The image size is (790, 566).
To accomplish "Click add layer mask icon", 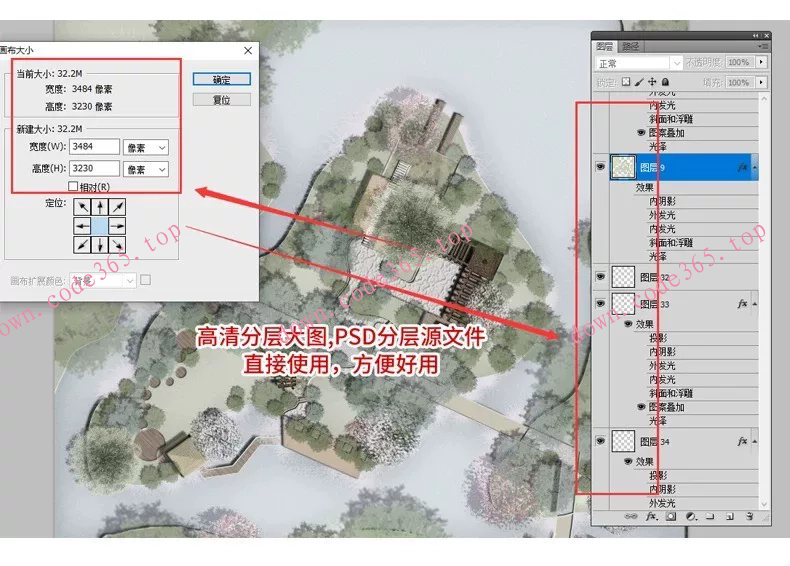I will (671, 517).
